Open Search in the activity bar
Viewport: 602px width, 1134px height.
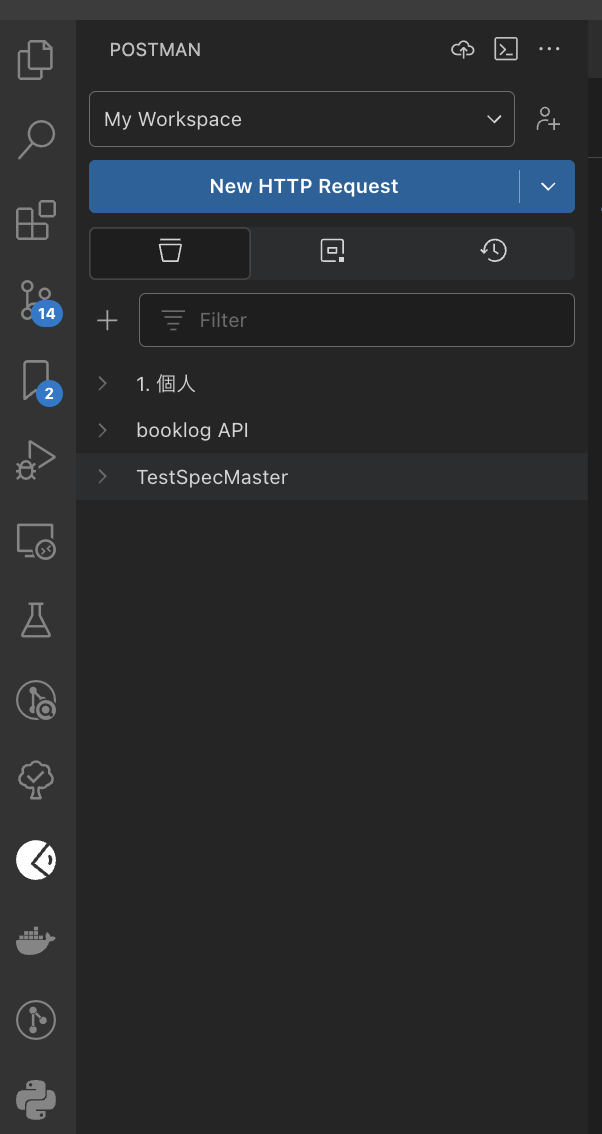[x=36, y=140]
